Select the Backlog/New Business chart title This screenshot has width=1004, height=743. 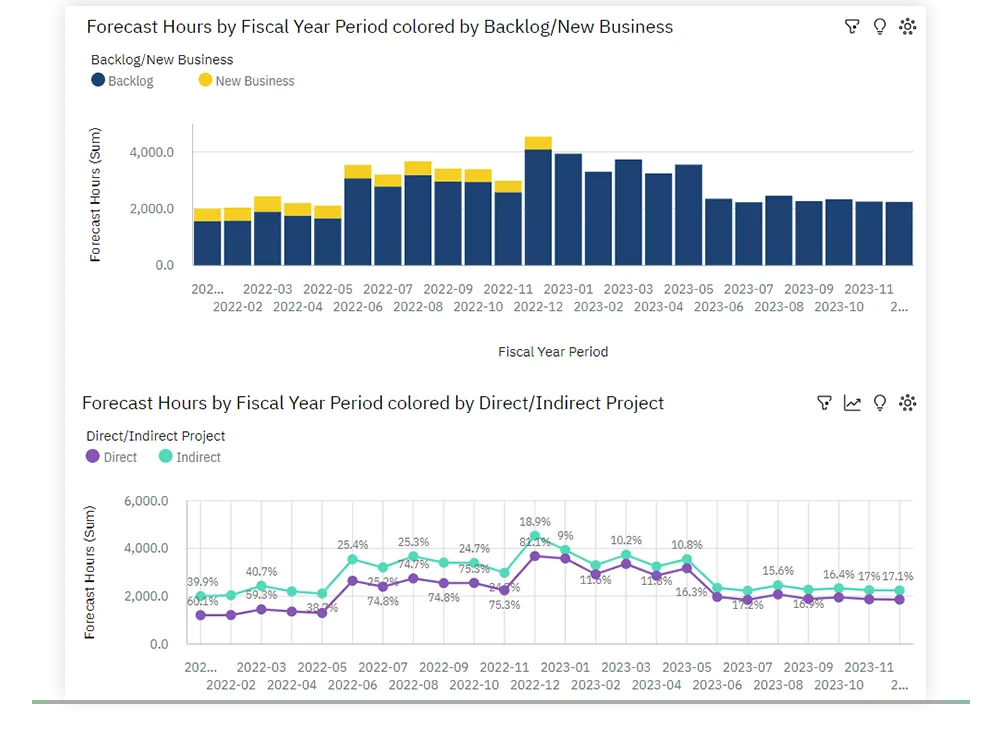point(379,27)
